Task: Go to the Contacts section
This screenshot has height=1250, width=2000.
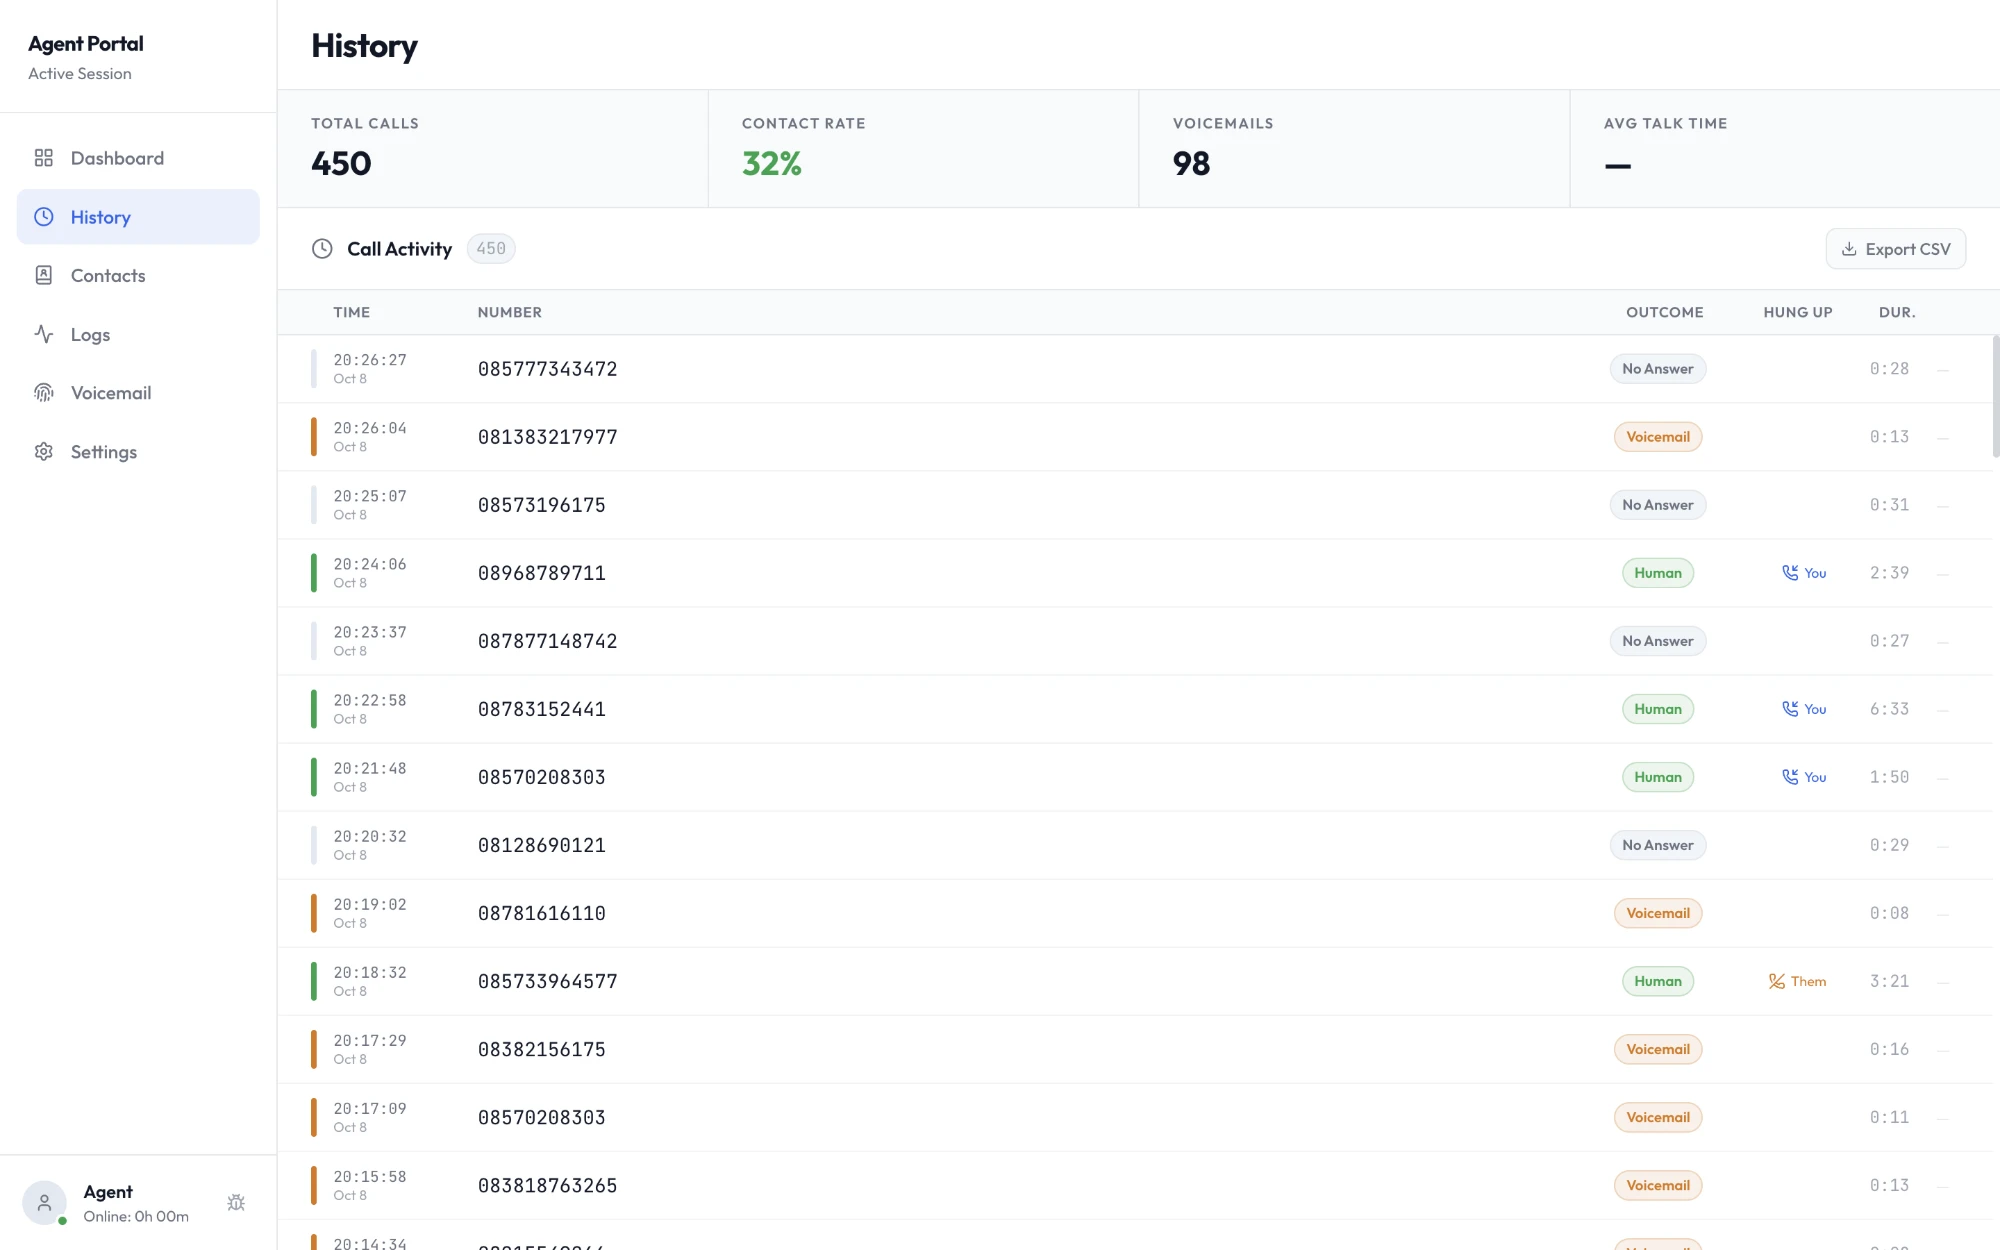Action: point(138,275)
